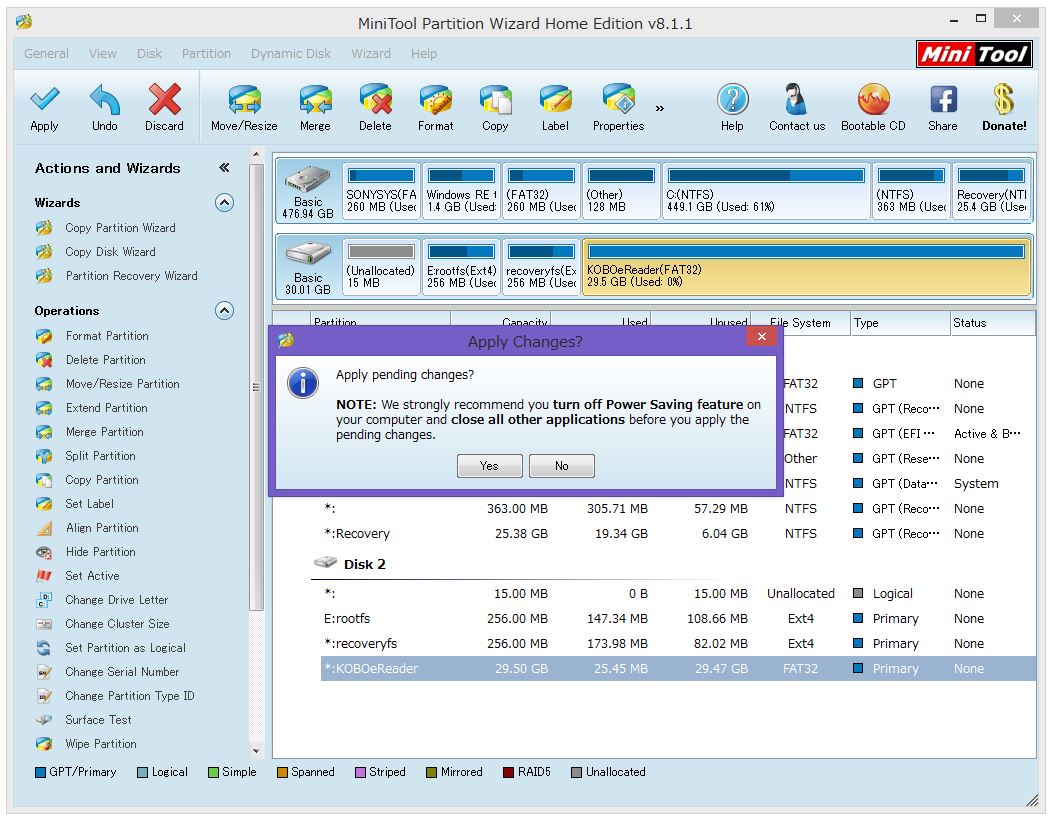Open the View menu
The width and height of the screenshot is (1052, 822).
pyautogui.click(x=103, y=54)
